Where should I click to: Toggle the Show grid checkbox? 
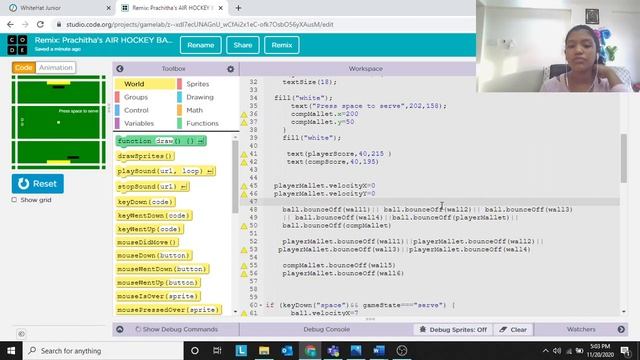[x=14, y=200]
